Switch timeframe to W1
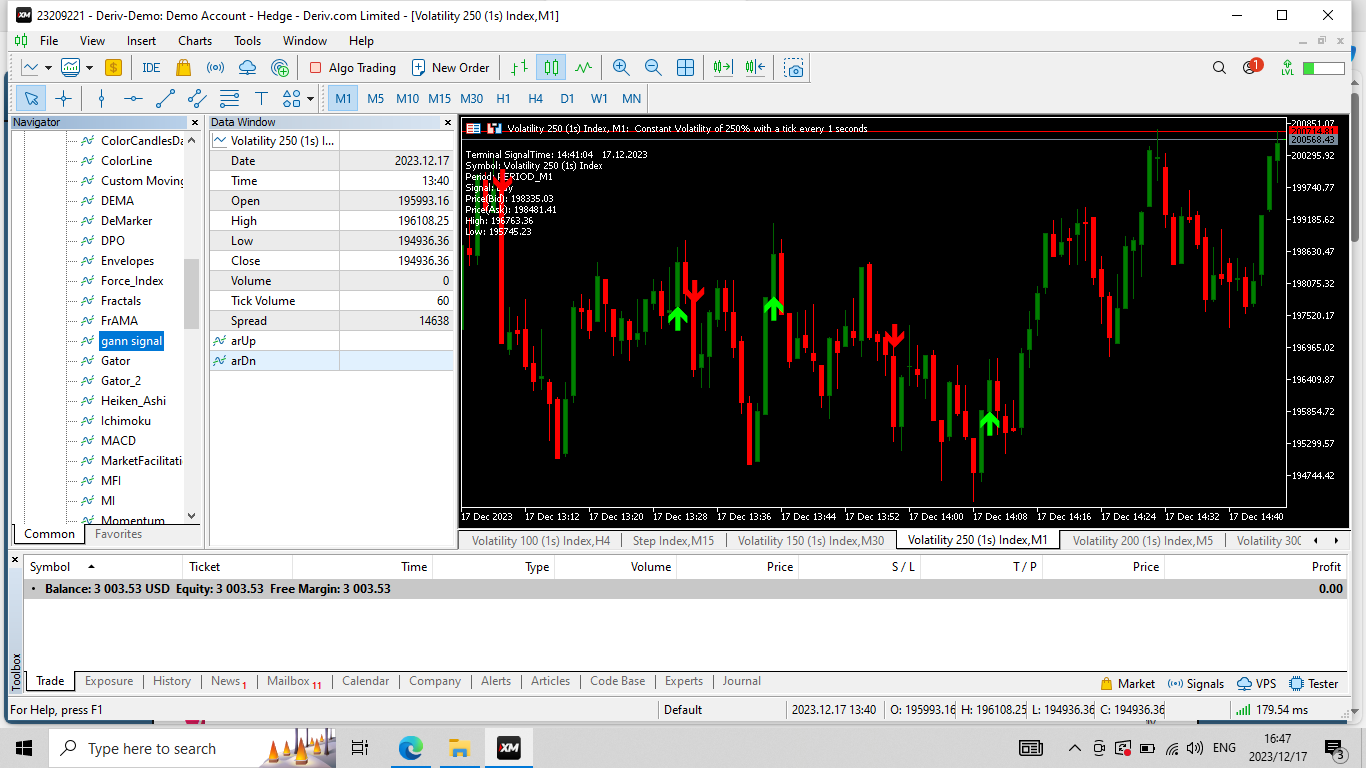Viewport: 1366px width, 768px height. point(599,98)
